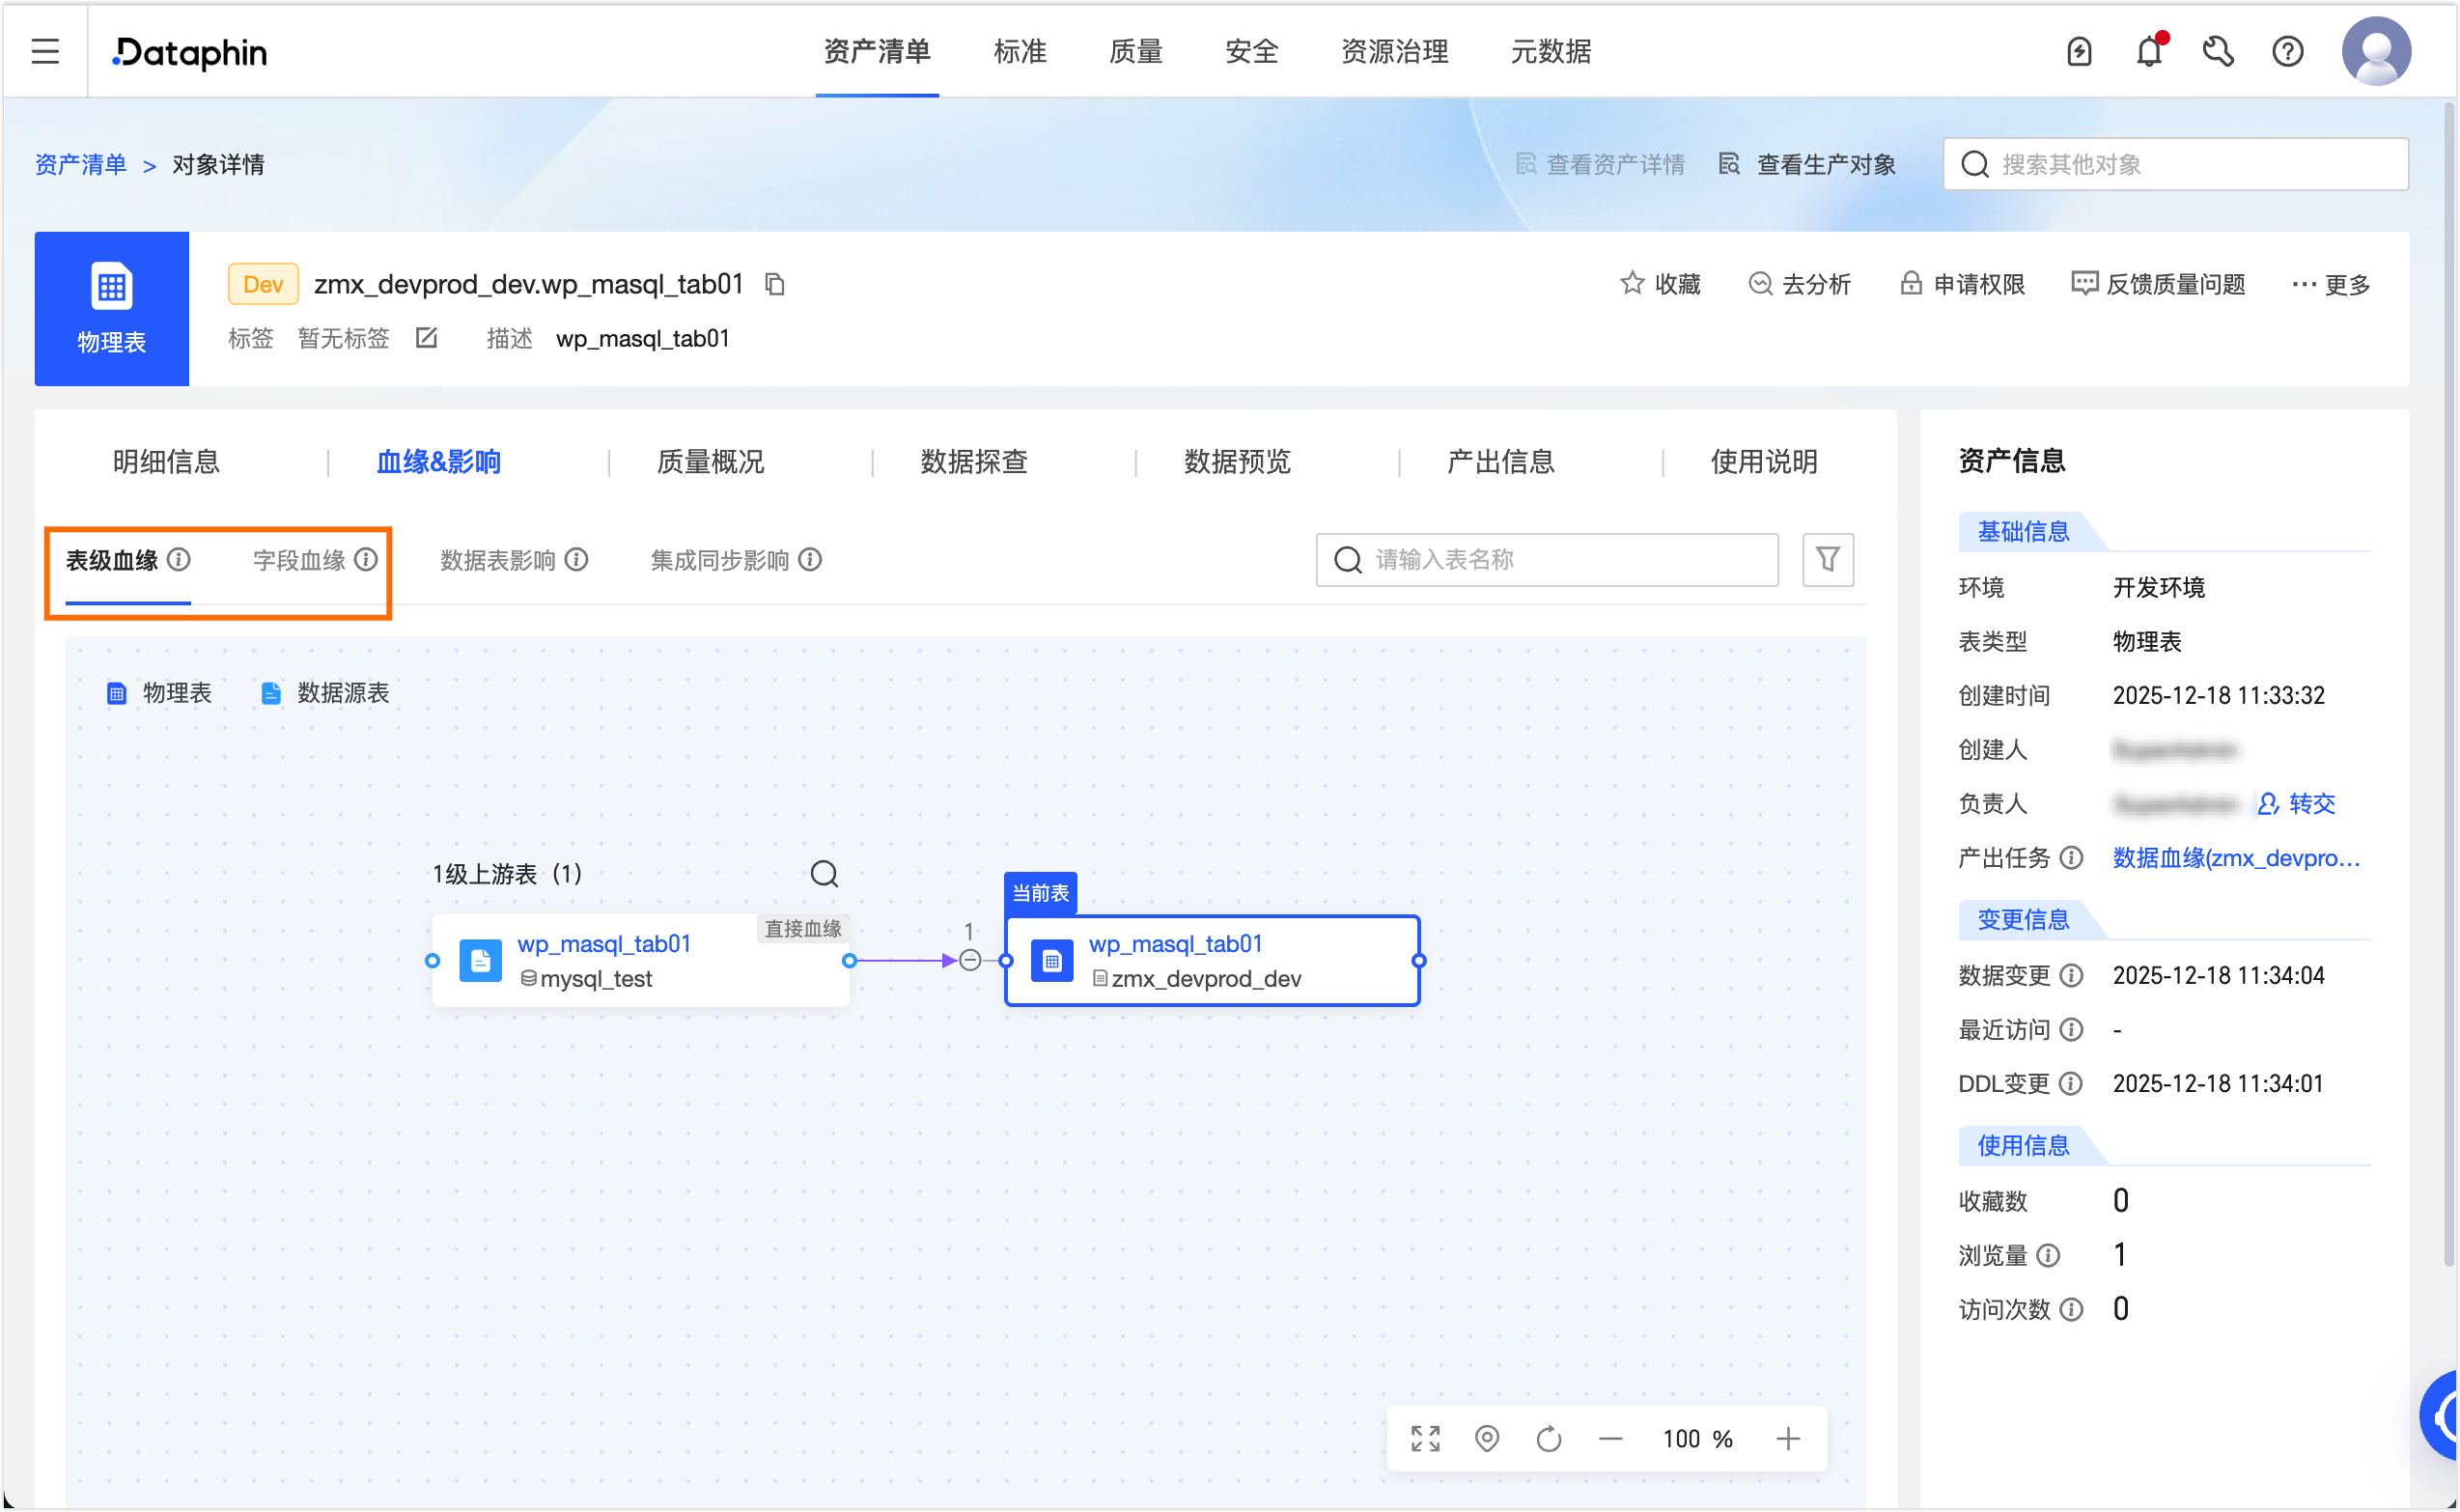
Task: Zoom out the graph with minus button
Action: tap(1610, 1439)
